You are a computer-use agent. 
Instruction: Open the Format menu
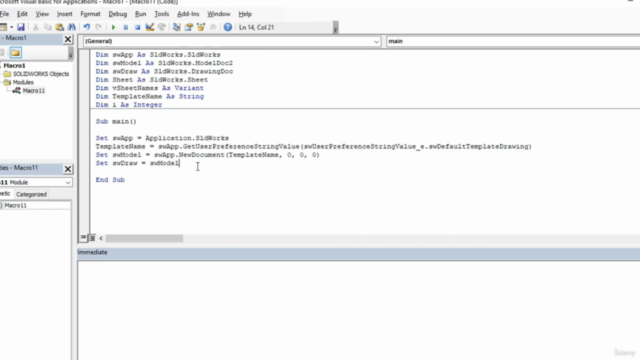coord(90,14)
